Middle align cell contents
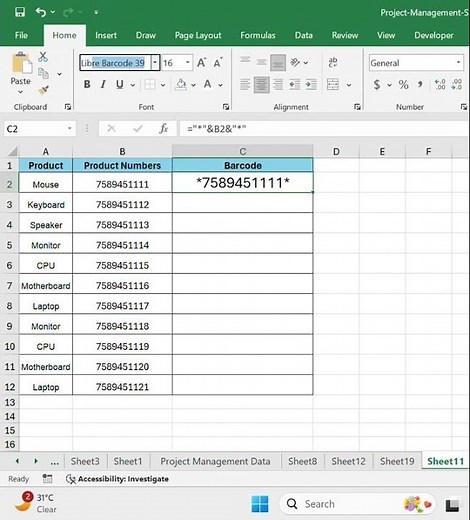This screenshot has height=520, width=470. pos(262,62)
